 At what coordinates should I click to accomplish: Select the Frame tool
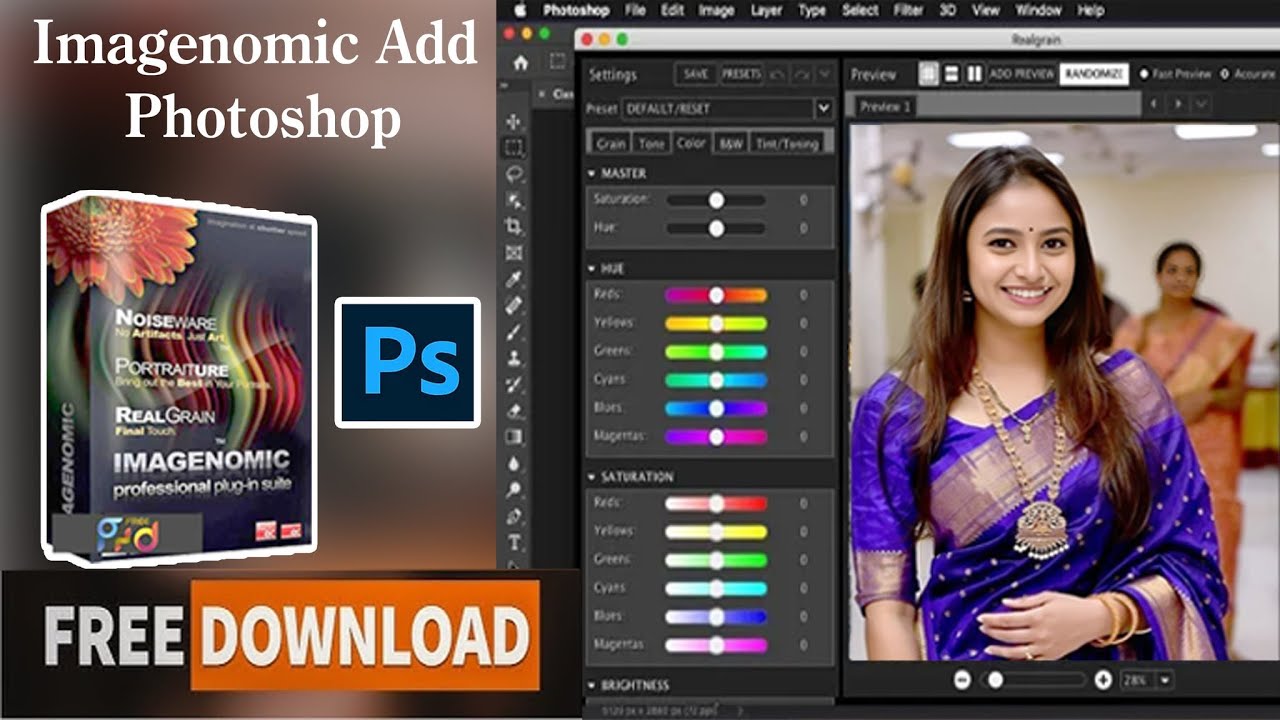coord(515,253)
